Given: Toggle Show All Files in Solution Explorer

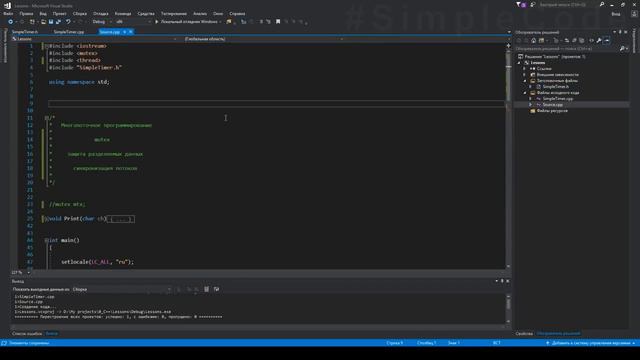Looking at the screenshot, I should 582,40.
